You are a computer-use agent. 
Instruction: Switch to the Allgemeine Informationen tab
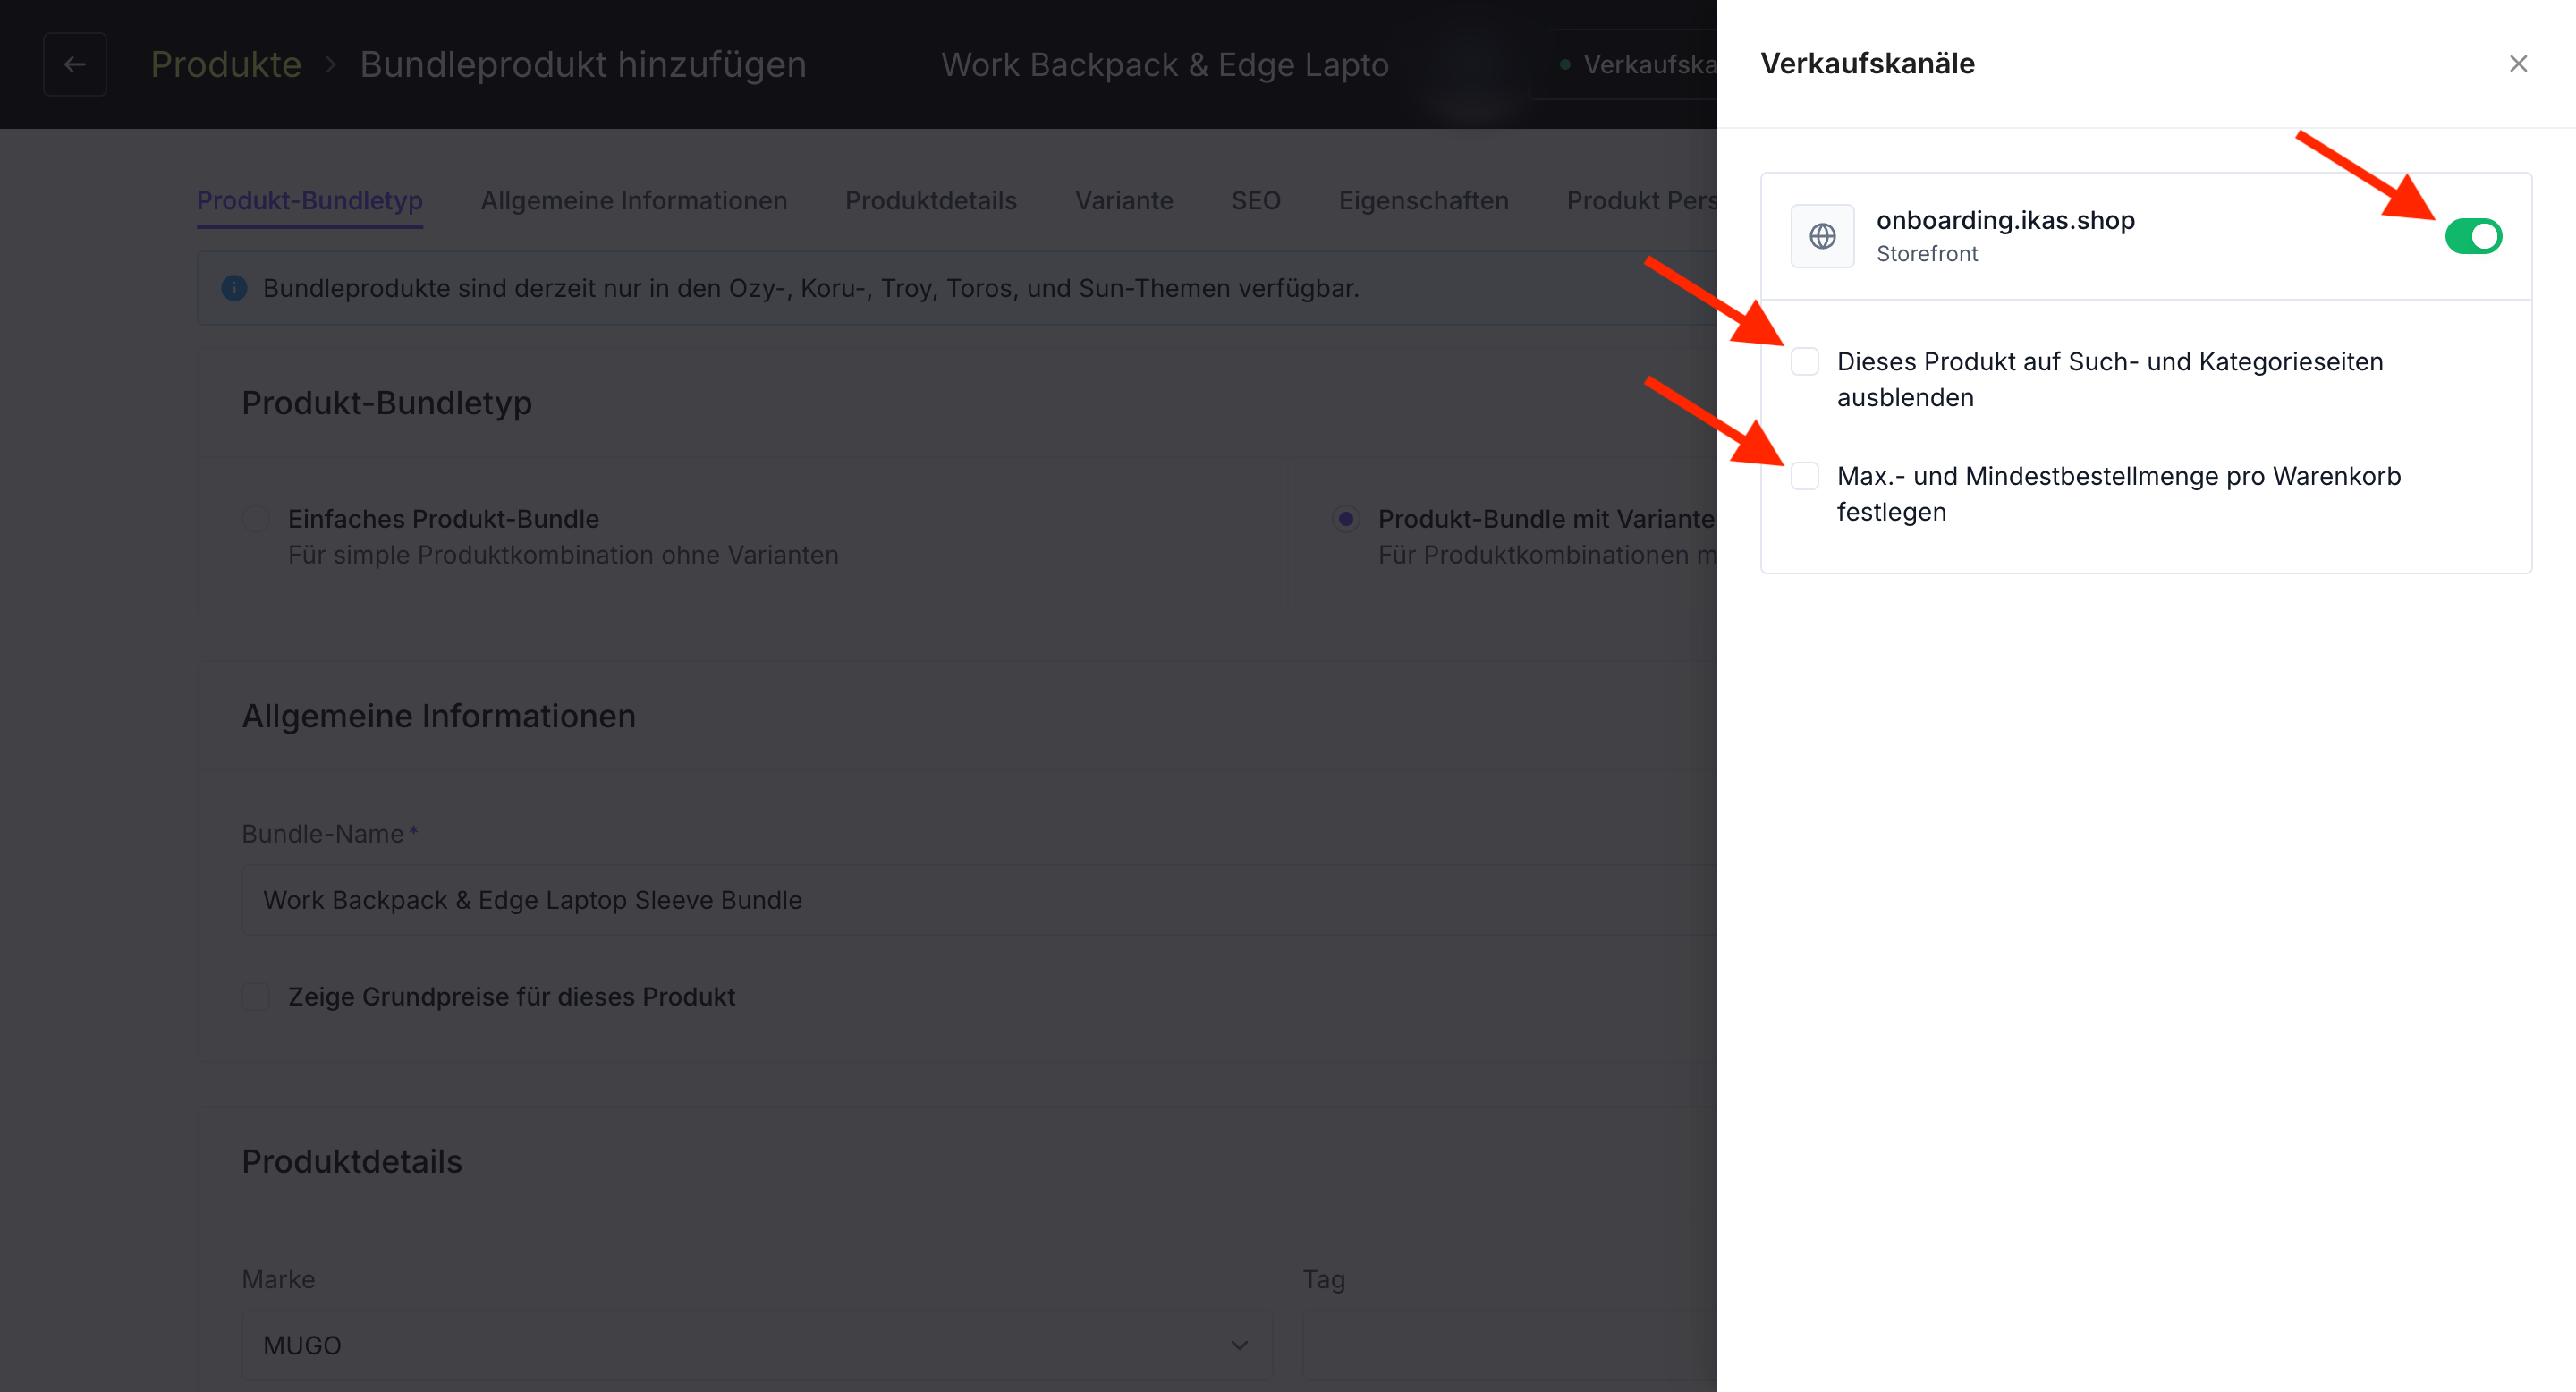634,201
